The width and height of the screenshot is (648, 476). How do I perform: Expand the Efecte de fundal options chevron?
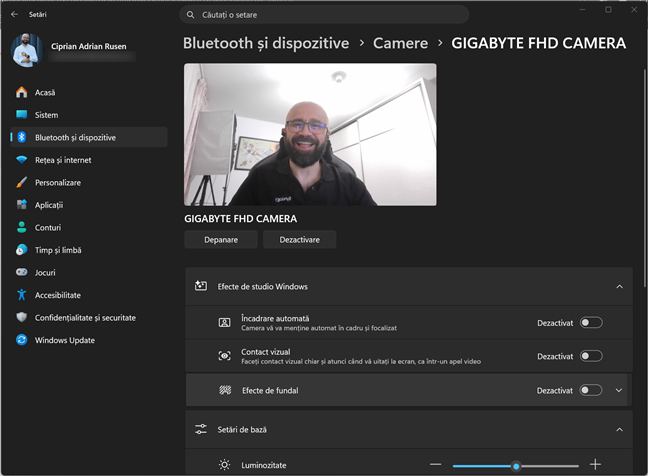tap(619, 390)
